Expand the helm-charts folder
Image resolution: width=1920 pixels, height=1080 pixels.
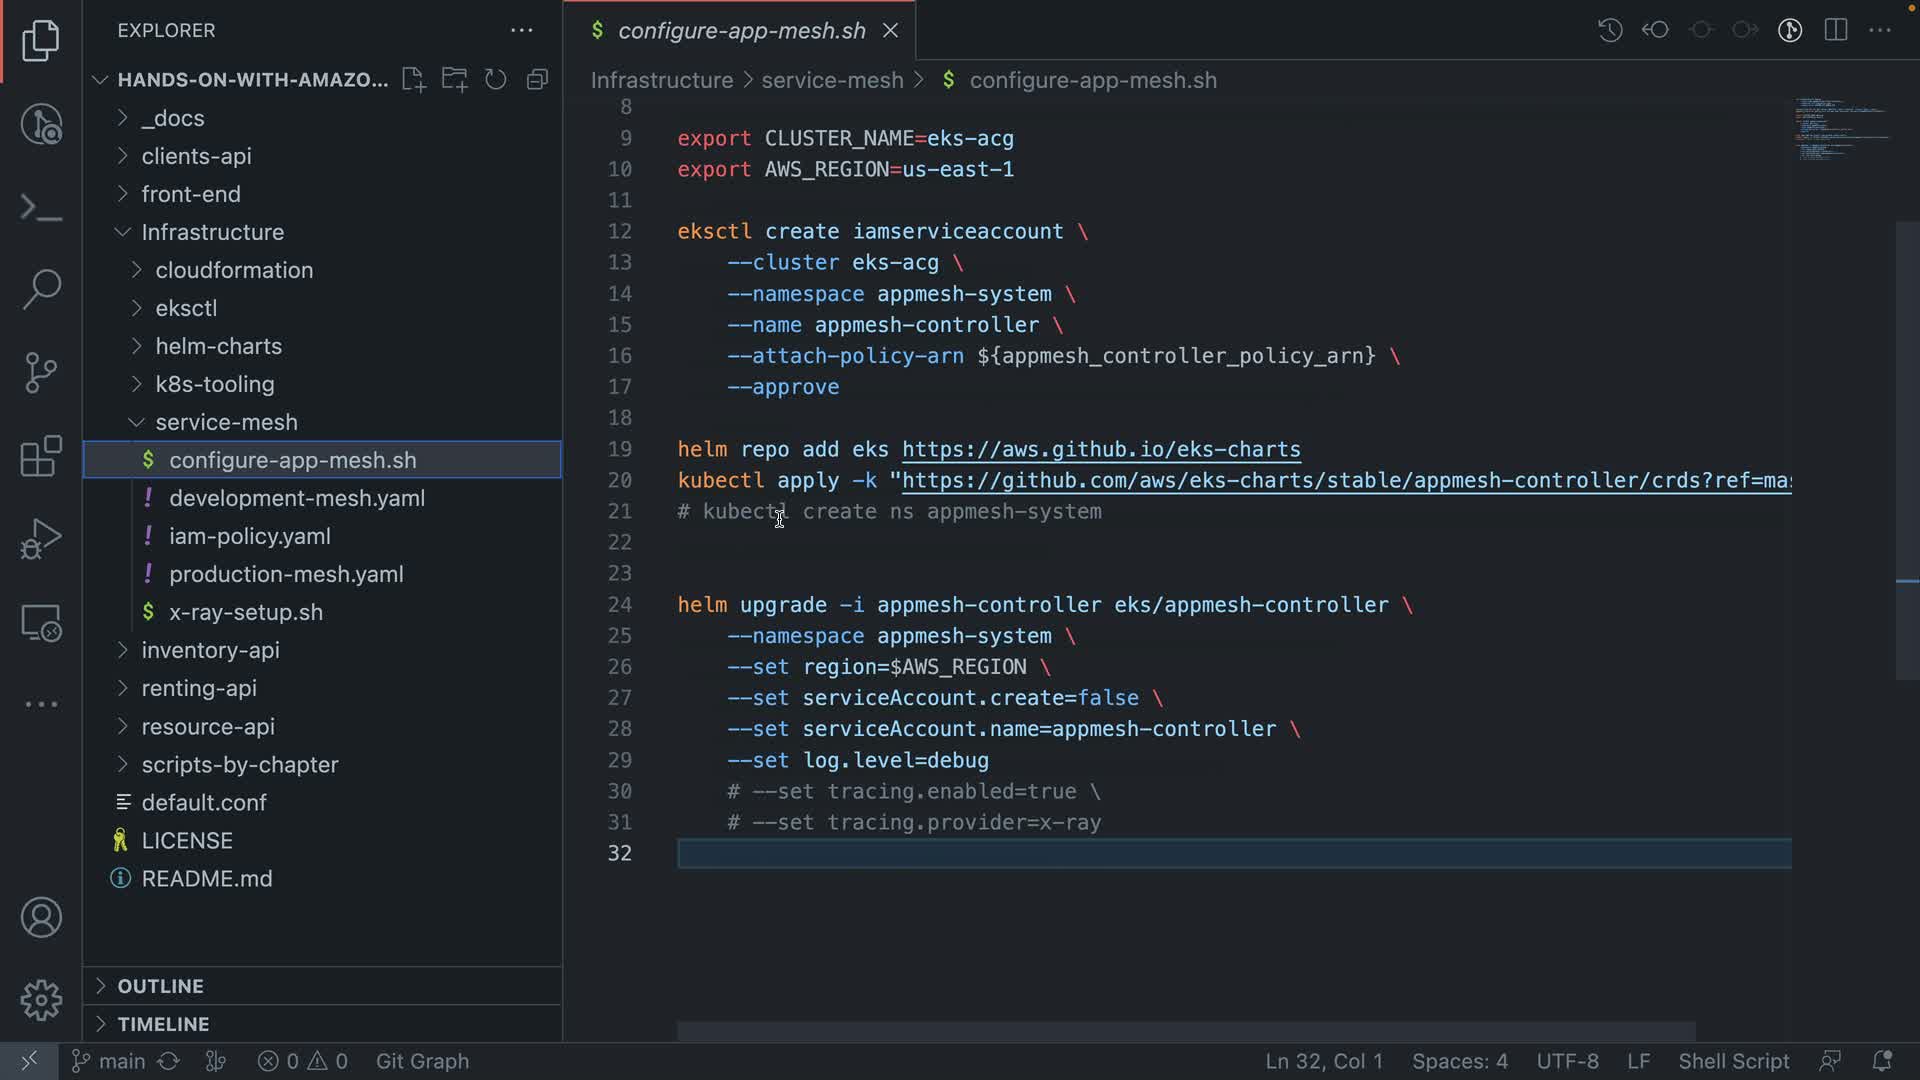[x=218, y=346]
